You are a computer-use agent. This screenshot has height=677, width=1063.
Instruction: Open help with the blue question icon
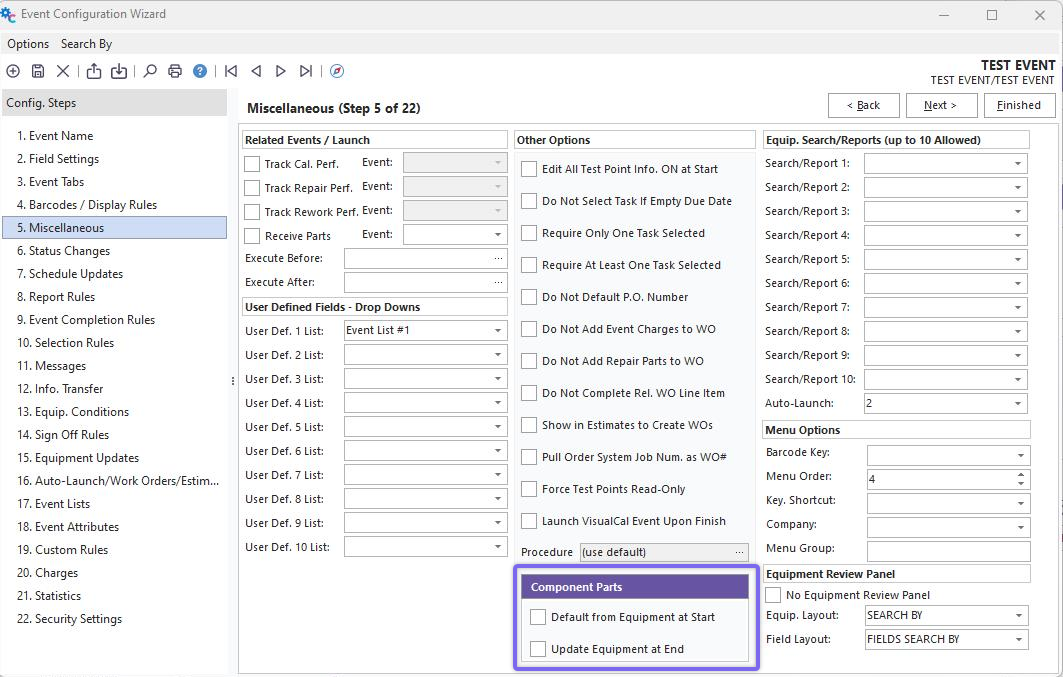[x=200, y=71]
